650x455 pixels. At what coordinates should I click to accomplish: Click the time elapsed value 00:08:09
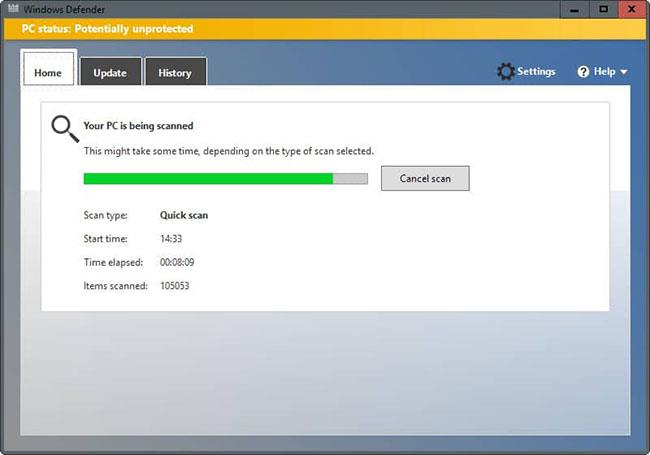coord(177,262)
